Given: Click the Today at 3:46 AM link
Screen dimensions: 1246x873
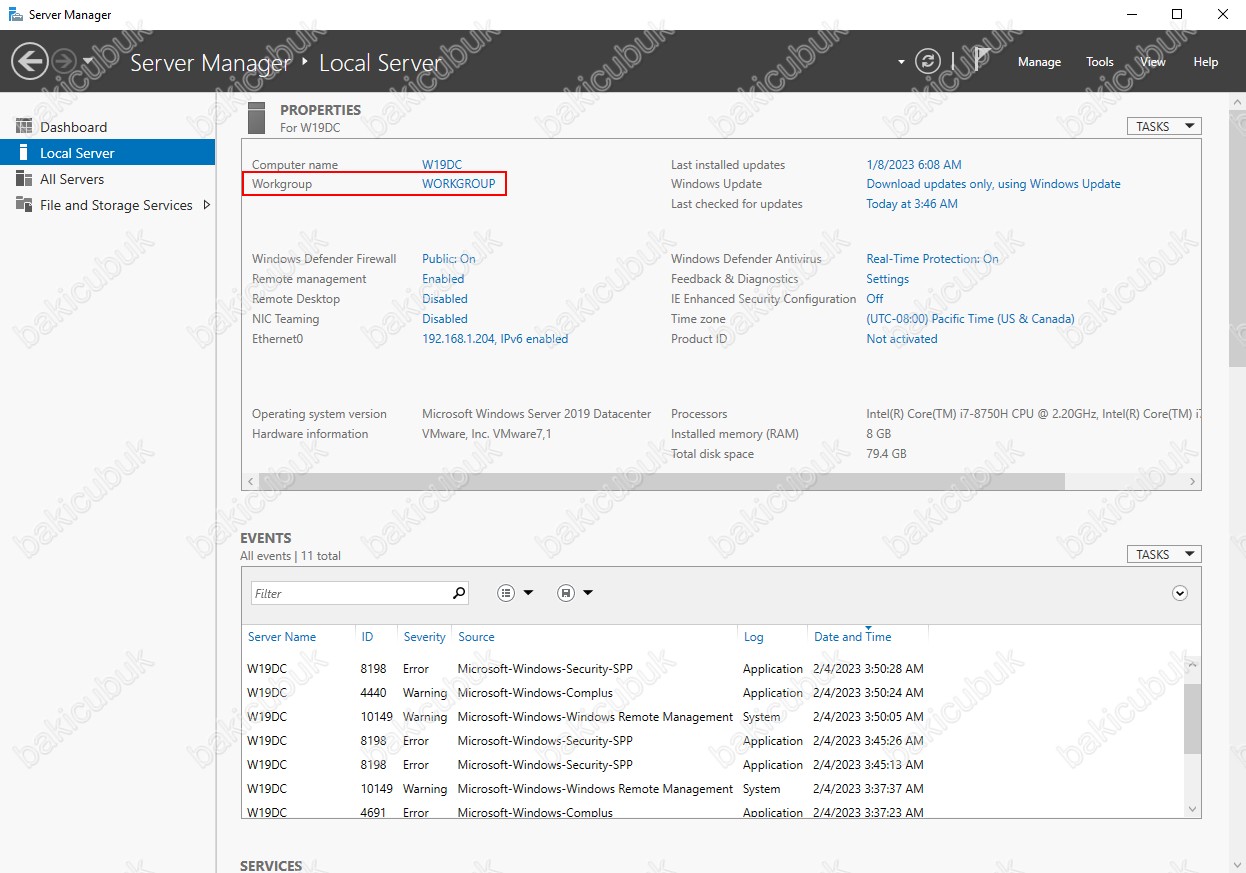Looking at the screenshot, I should tap(912, 204).
